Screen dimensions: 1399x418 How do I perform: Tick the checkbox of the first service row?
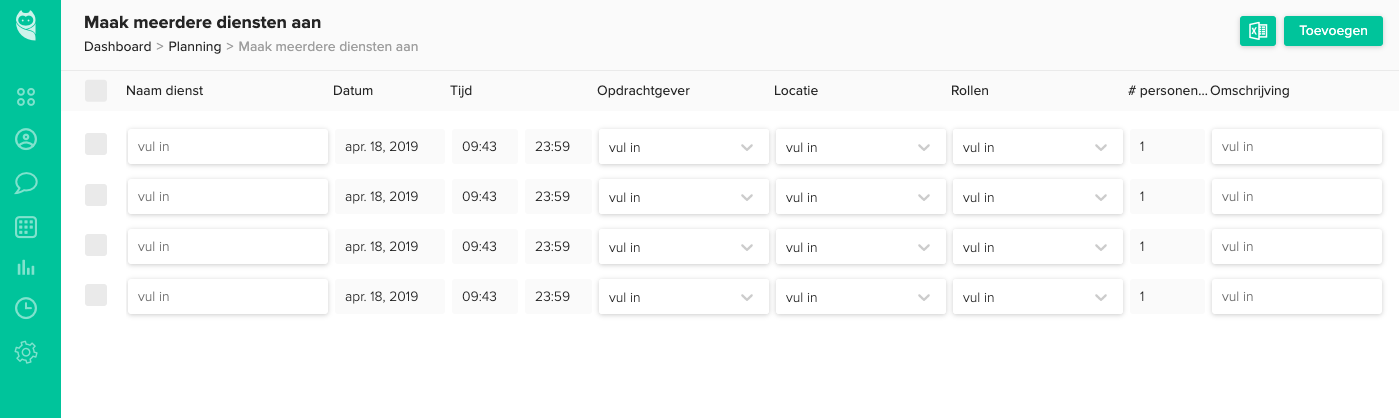point(96,144)
